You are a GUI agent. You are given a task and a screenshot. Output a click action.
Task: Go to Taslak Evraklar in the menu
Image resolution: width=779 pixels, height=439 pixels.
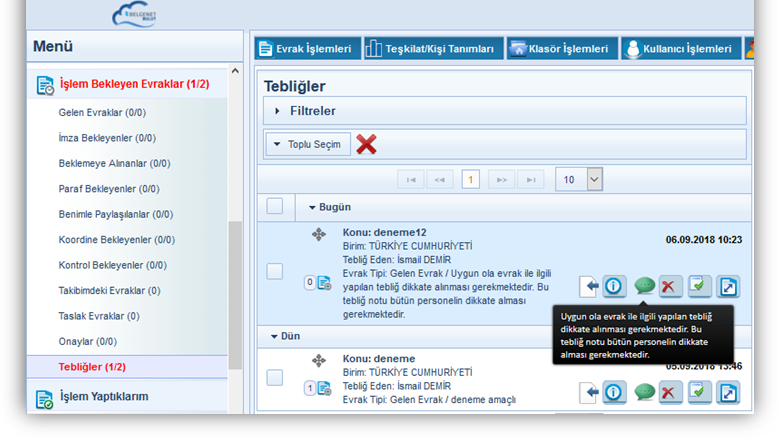coord(99,316)
